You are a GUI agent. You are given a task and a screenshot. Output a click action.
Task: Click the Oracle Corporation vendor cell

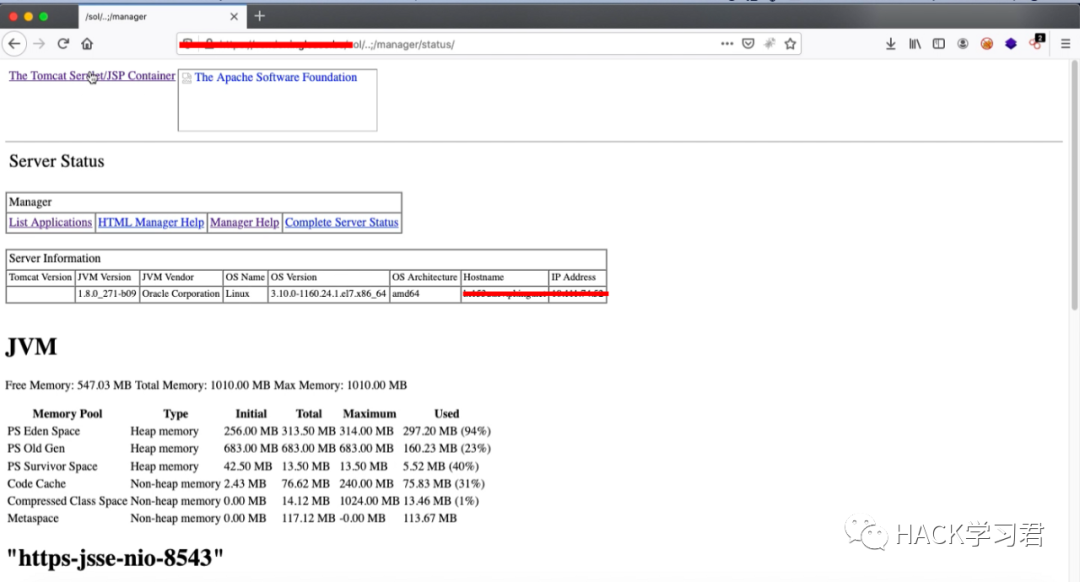point(181,293)
